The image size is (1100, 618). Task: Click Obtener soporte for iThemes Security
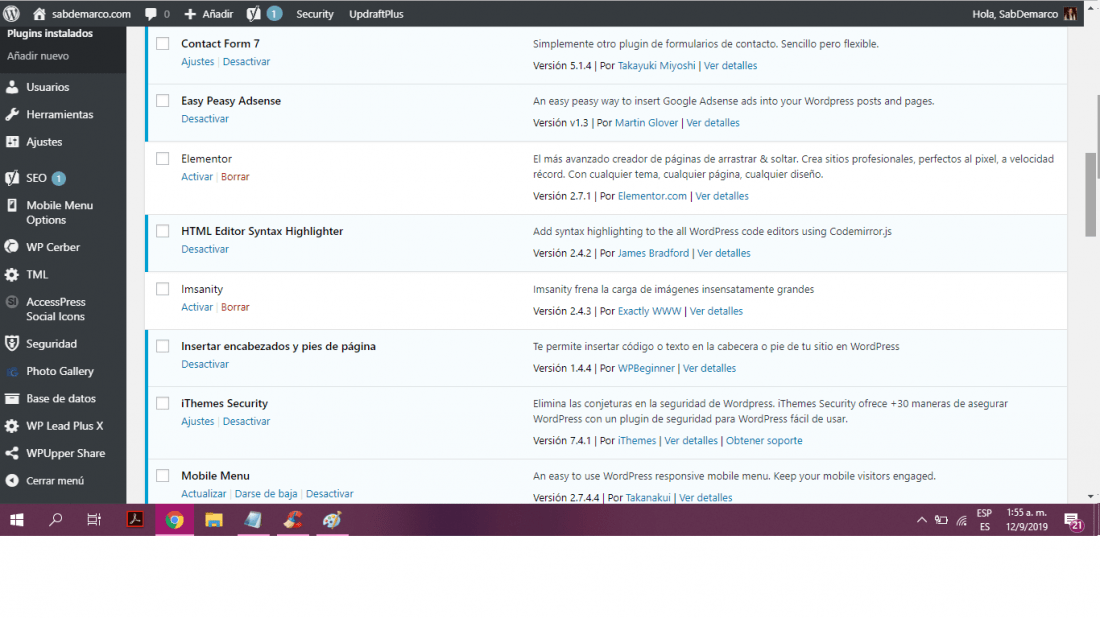tap(764, 441)
